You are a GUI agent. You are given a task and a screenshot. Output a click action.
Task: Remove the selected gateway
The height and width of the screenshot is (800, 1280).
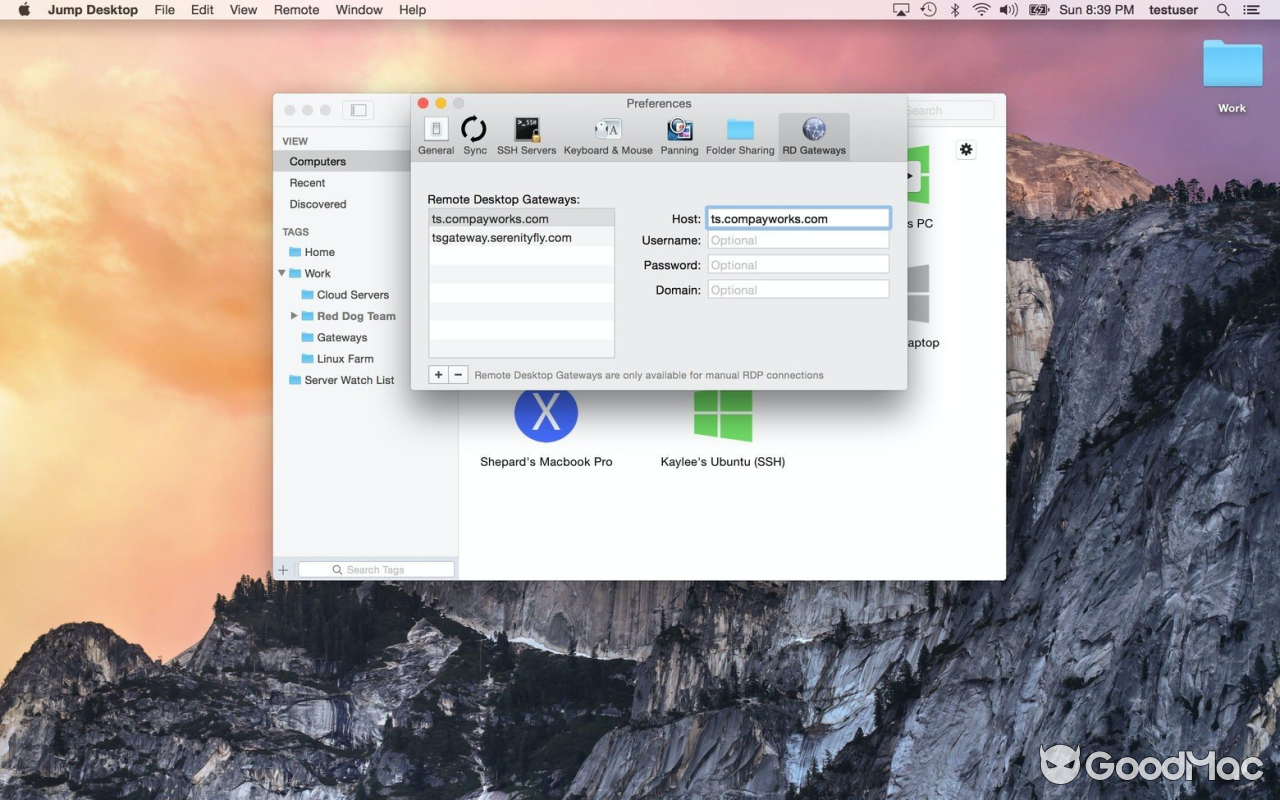[458, 374]
